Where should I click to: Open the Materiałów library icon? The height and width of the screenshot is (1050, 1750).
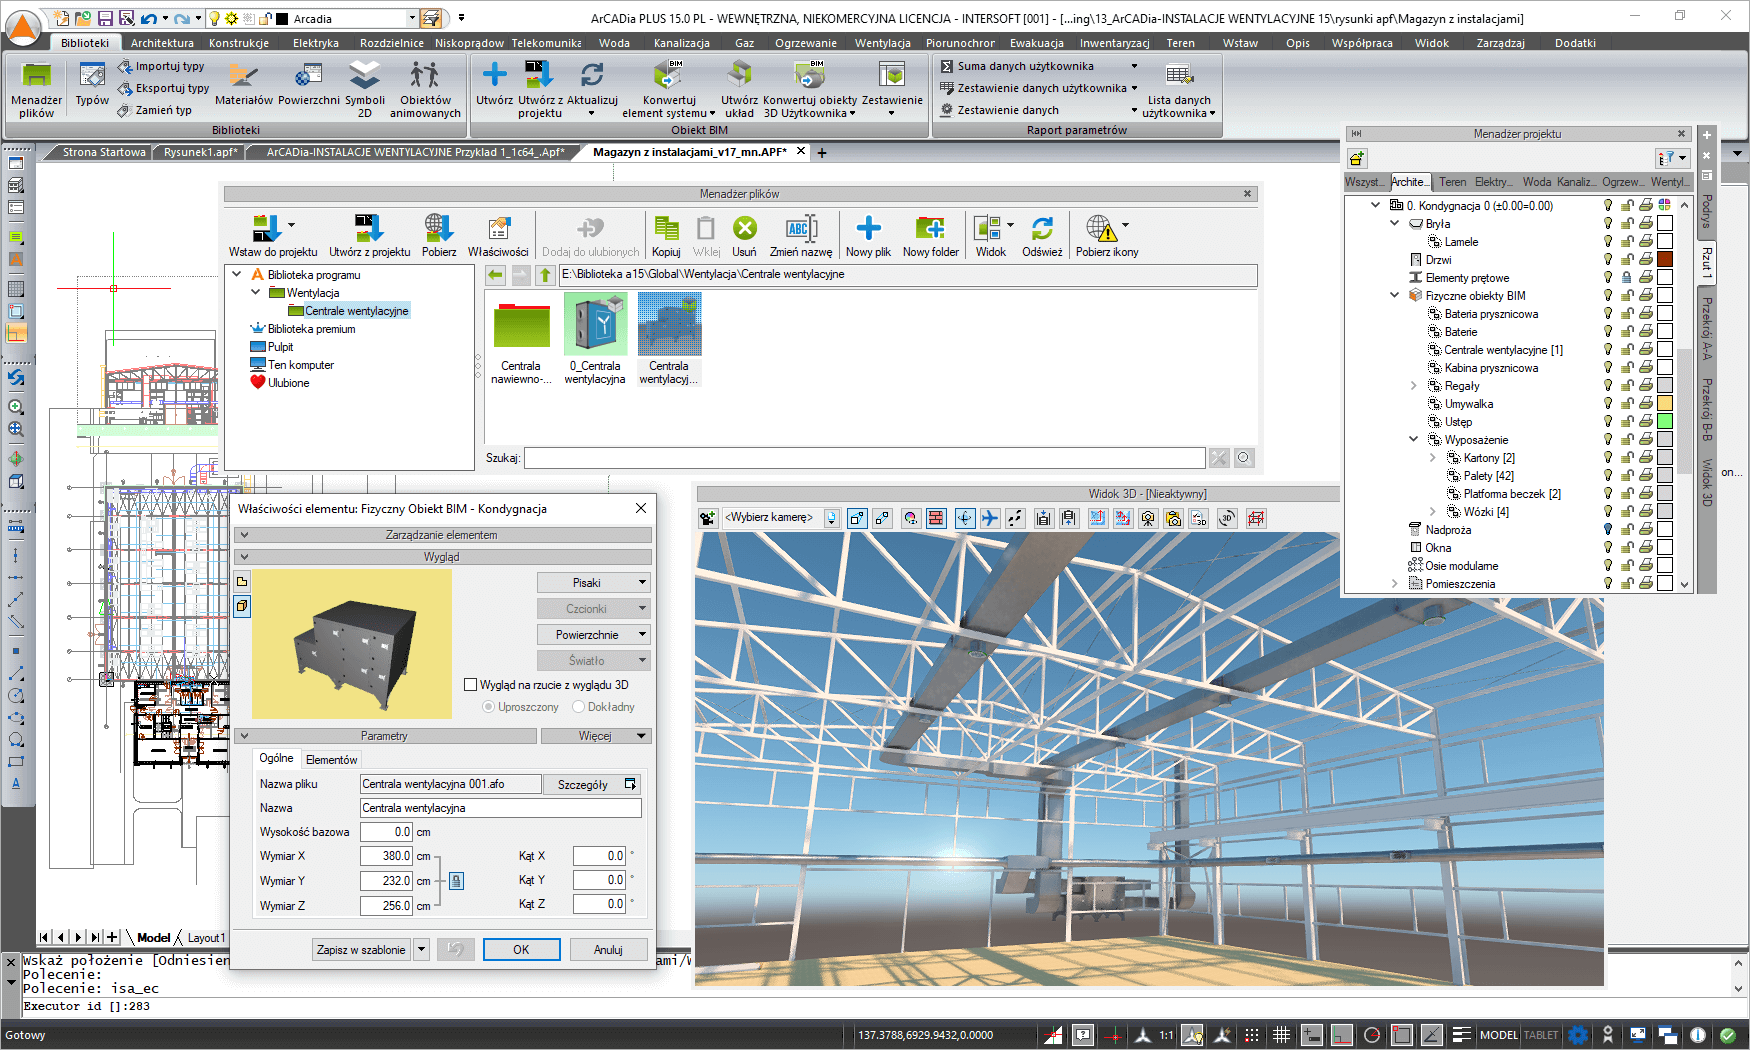point(244,84)
